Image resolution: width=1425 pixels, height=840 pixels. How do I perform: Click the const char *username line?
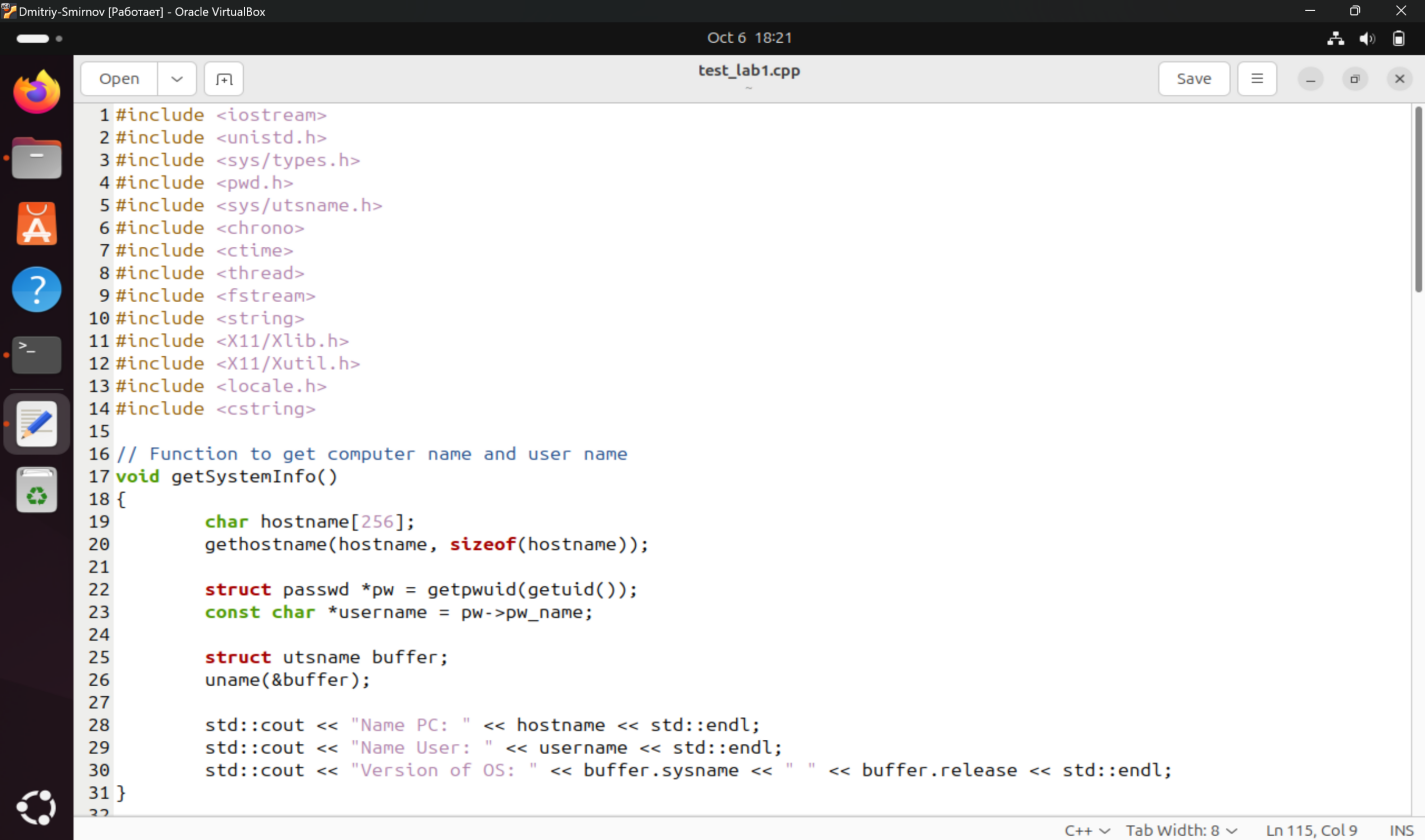click(x=399, y=612)
